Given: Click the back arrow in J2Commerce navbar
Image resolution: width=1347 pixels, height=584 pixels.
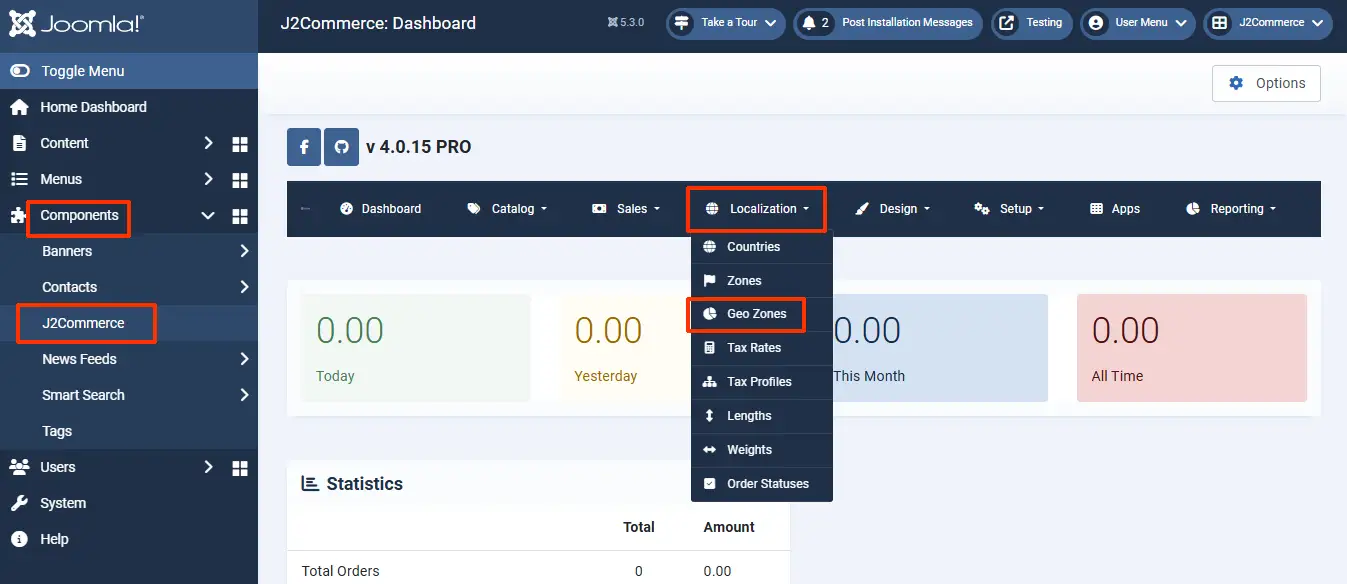Looking at the screenshot, I should 305,209.
